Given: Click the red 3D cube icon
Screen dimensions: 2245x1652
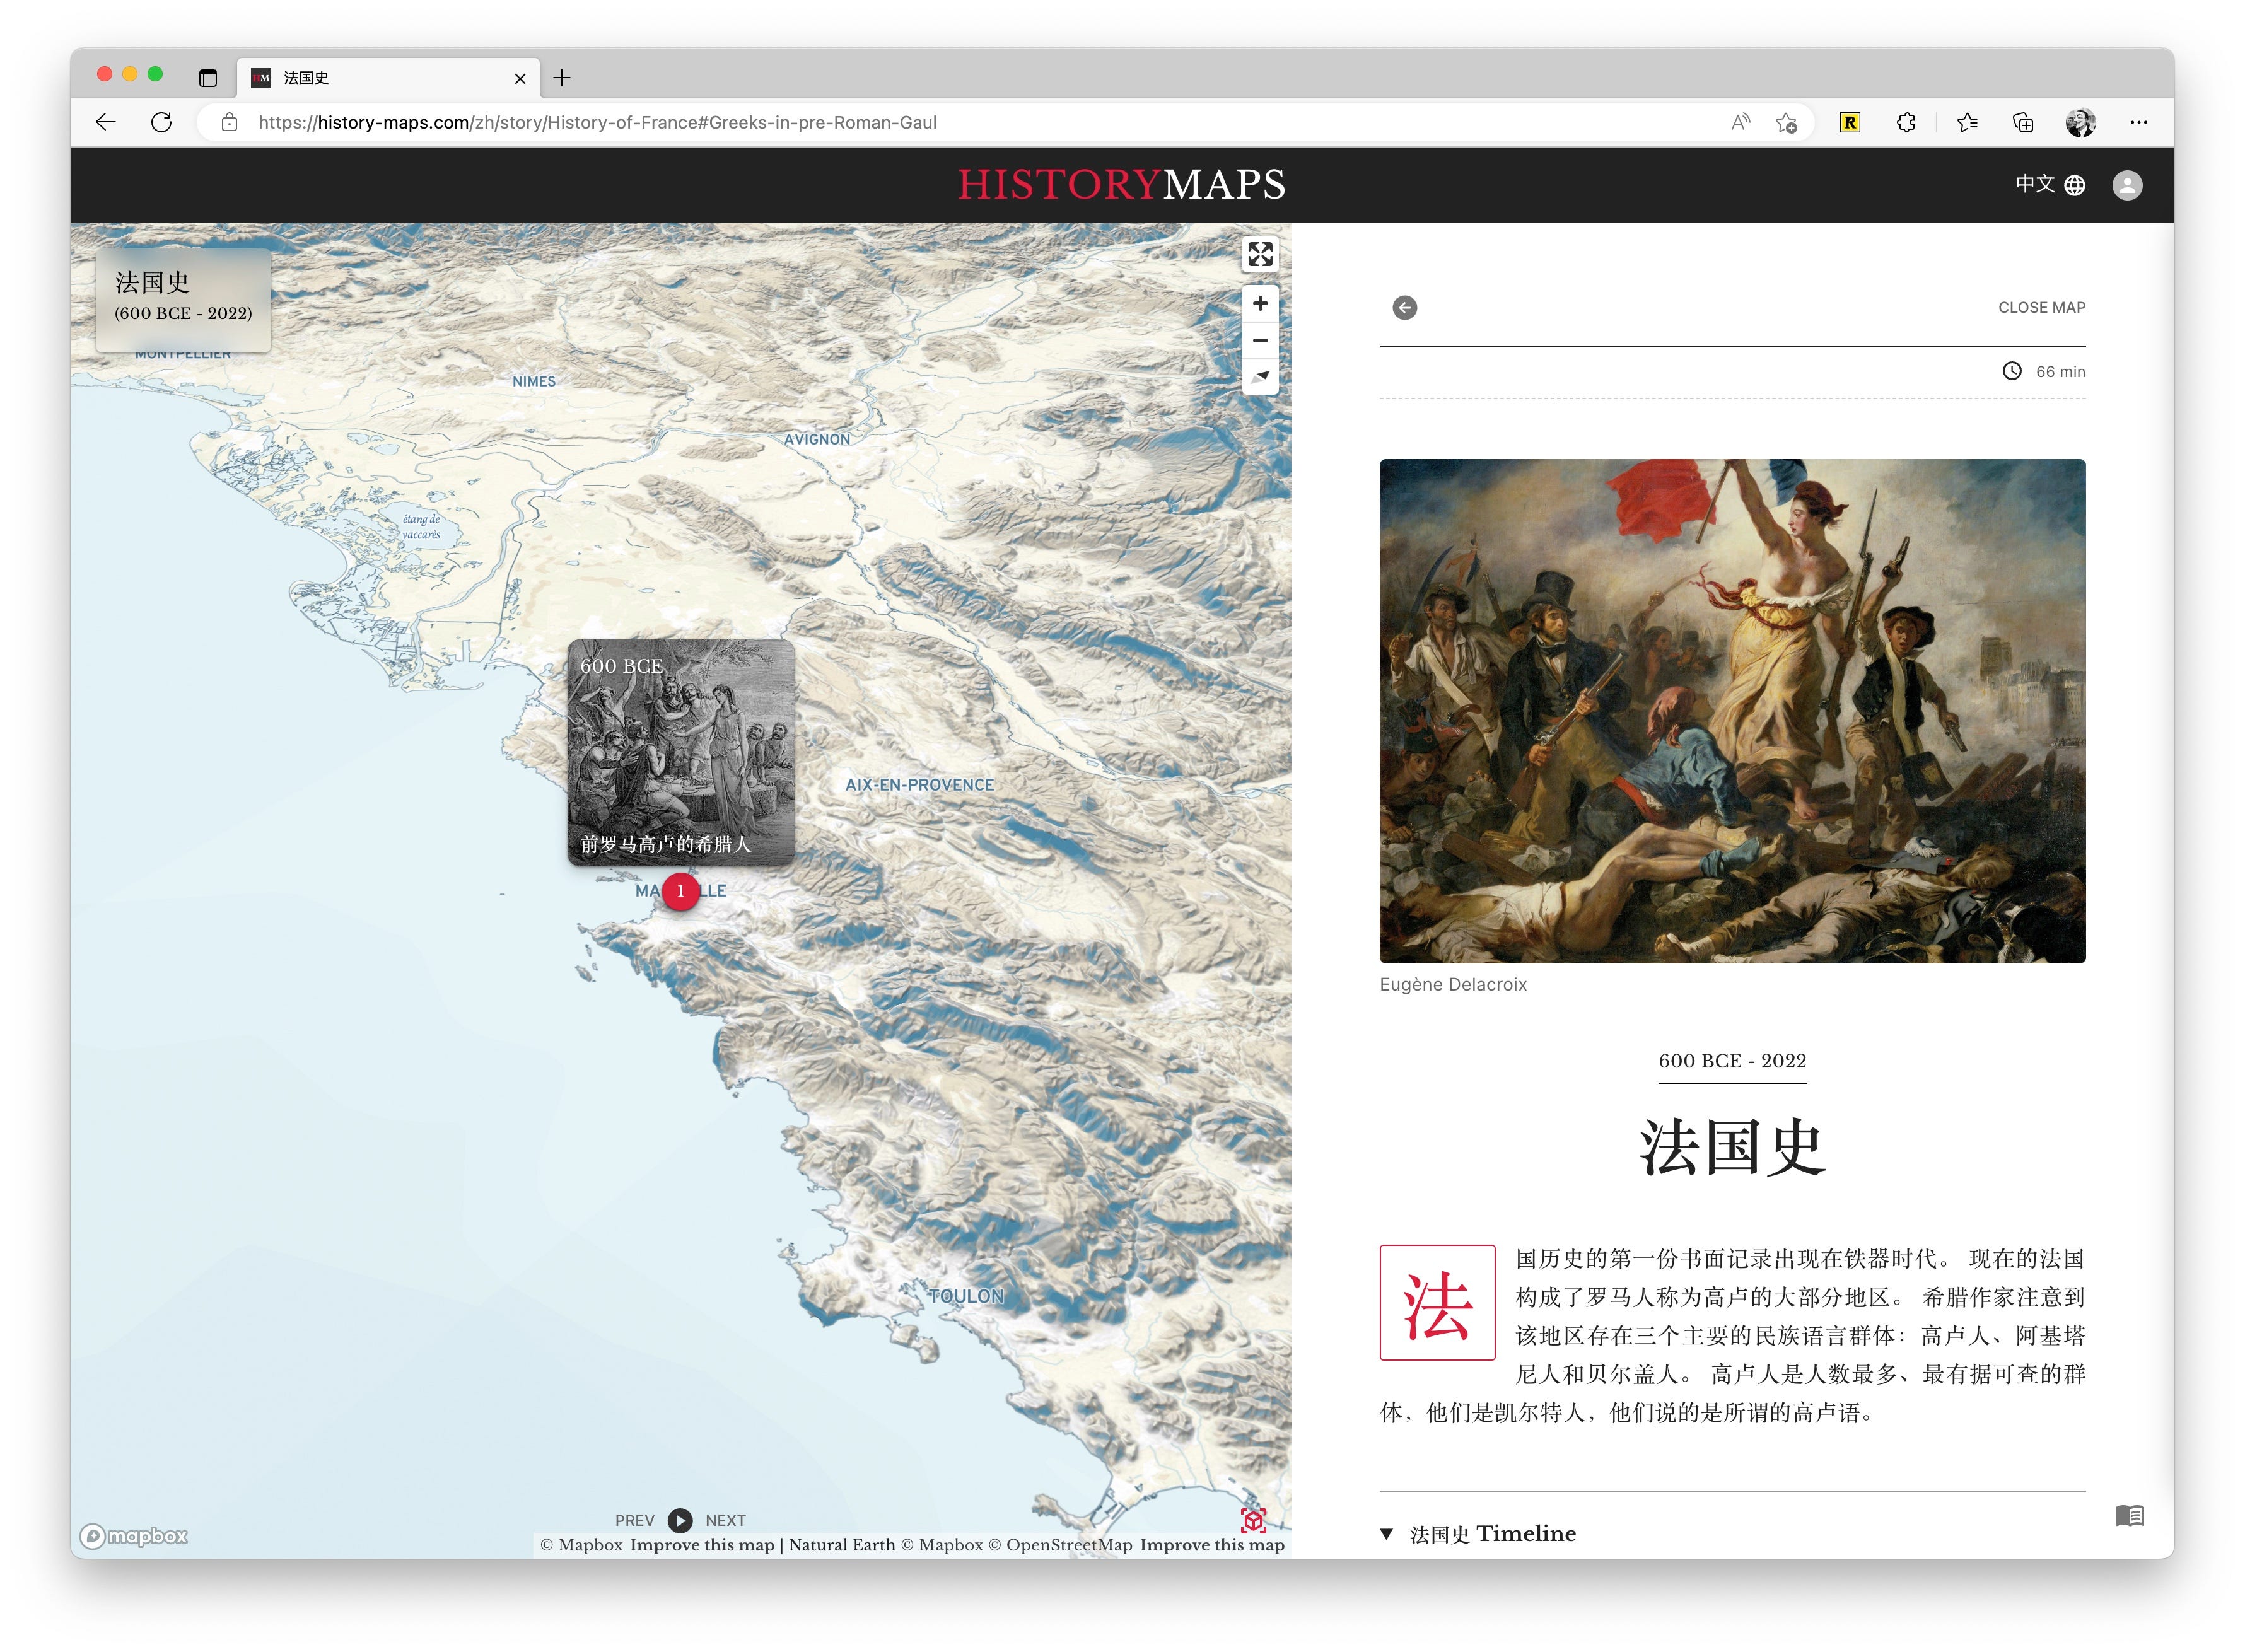Looking at the screenshot, I should click(1254, 1520).
